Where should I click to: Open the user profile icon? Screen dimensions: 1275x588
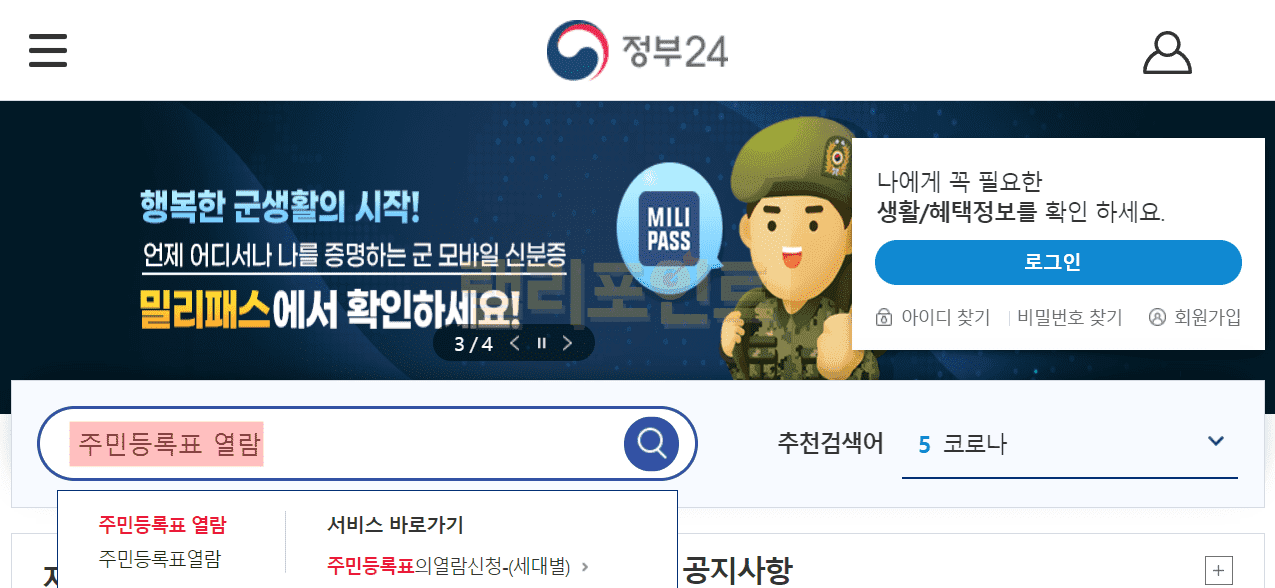click(x=1167, y=52)
